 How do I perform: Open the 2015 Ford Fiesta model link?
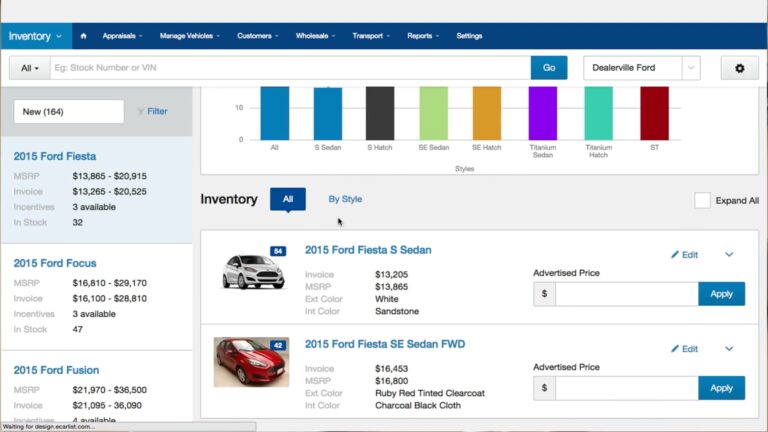pyautogui.click(x=55, y=156)
